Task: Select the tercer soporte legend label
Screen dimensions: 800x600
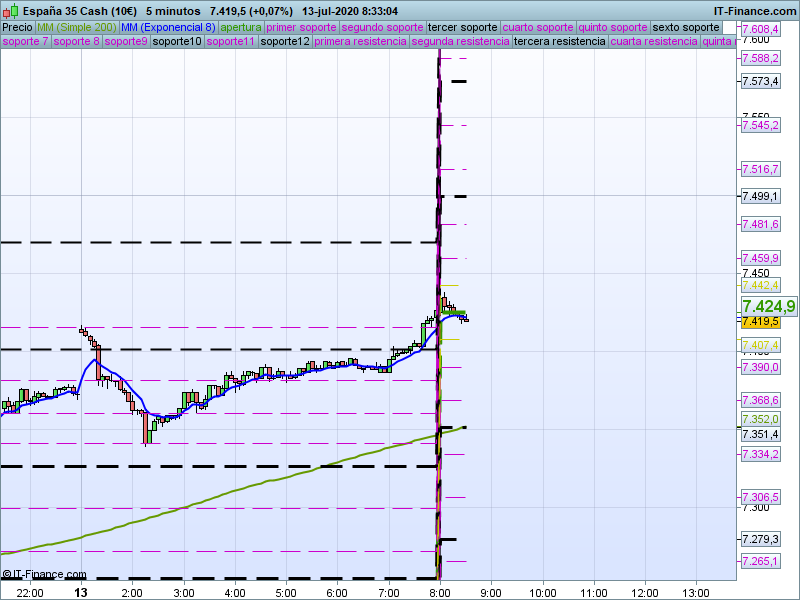Action: pyautogui.click(x=461, y=27)
